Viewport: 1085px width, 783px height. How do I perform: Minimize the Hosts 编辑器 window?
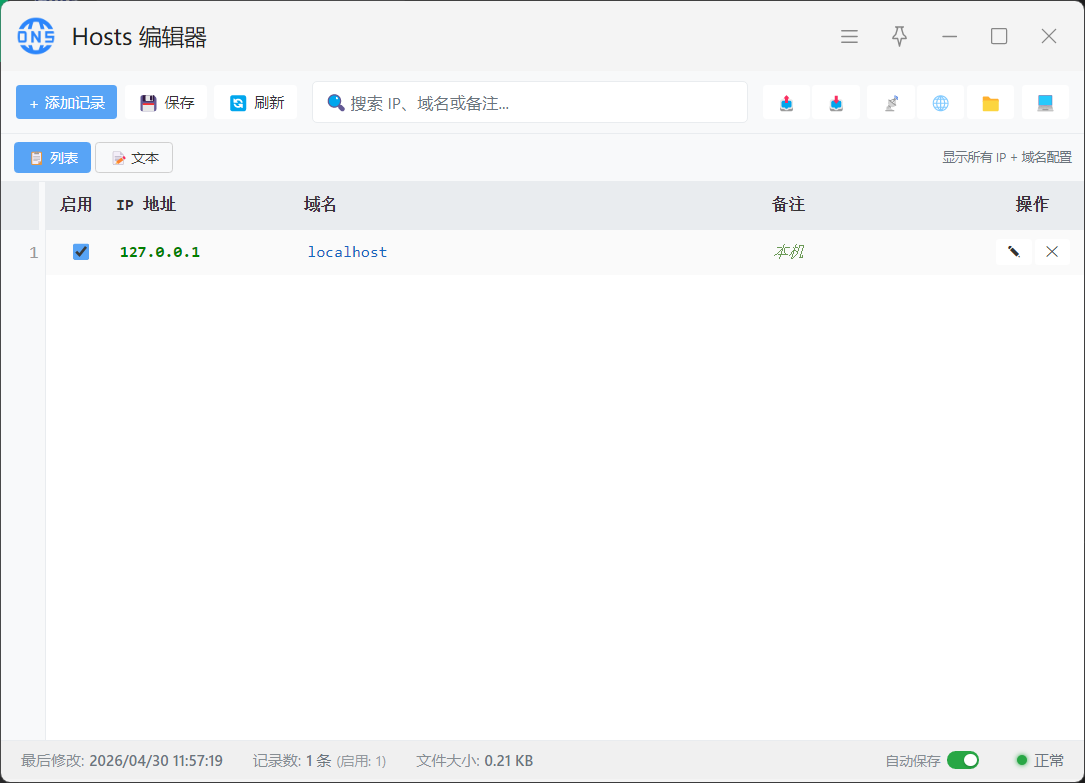coord(949,37)
